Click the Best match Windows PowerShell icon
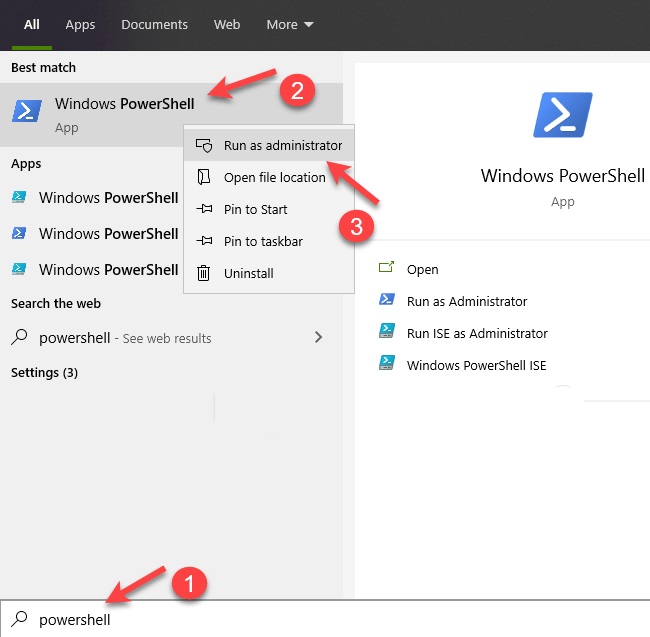Screen dimensions: 650x637 27,111
